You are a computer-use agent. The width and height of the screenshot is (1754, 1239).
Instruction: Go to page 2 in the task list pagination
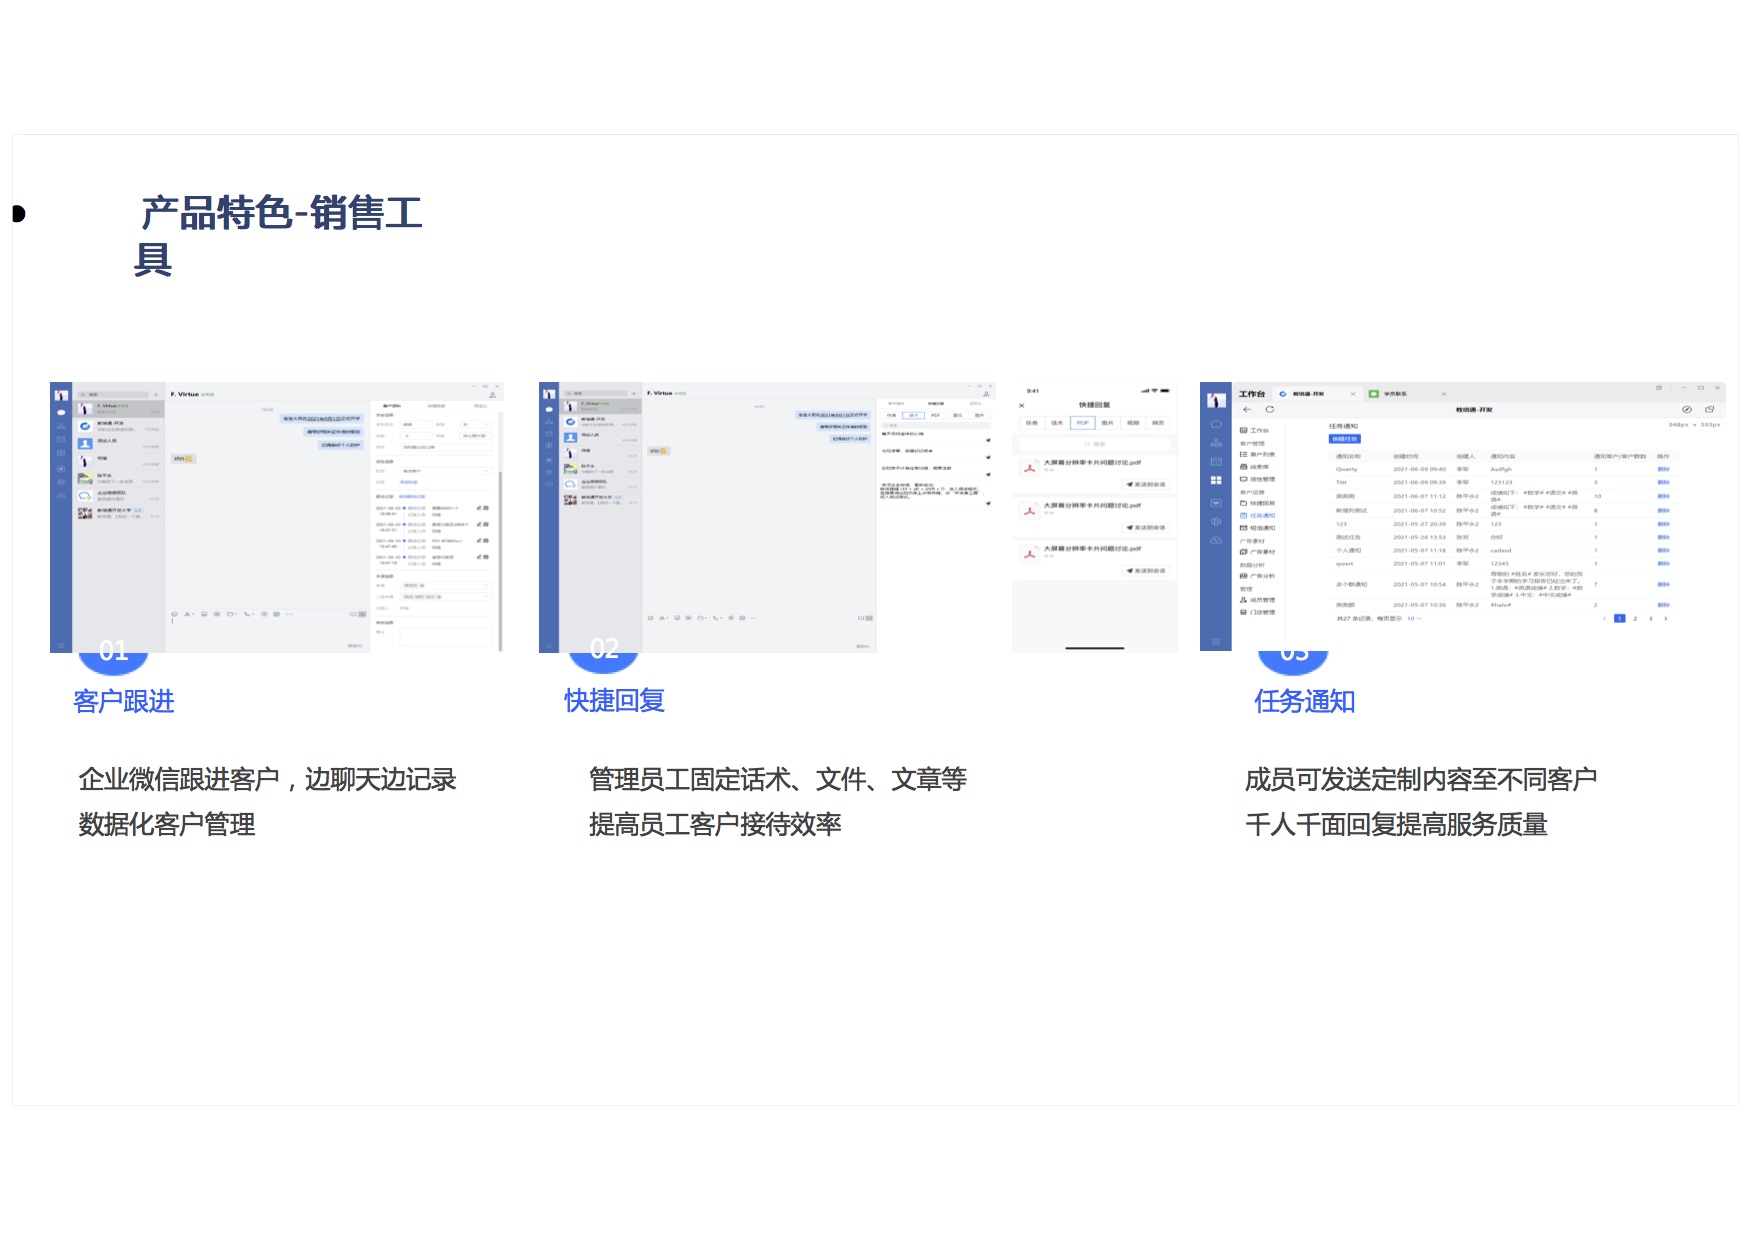point(1635,619)
